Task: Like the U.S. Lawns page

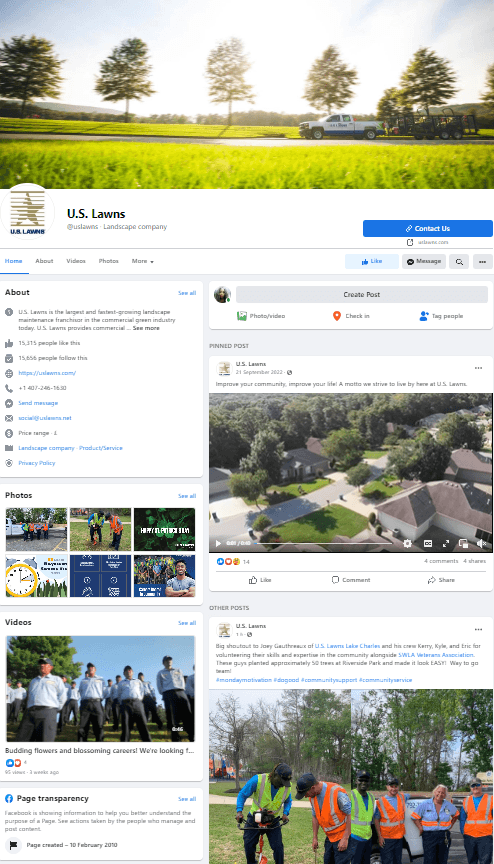Action: point(372,261)
